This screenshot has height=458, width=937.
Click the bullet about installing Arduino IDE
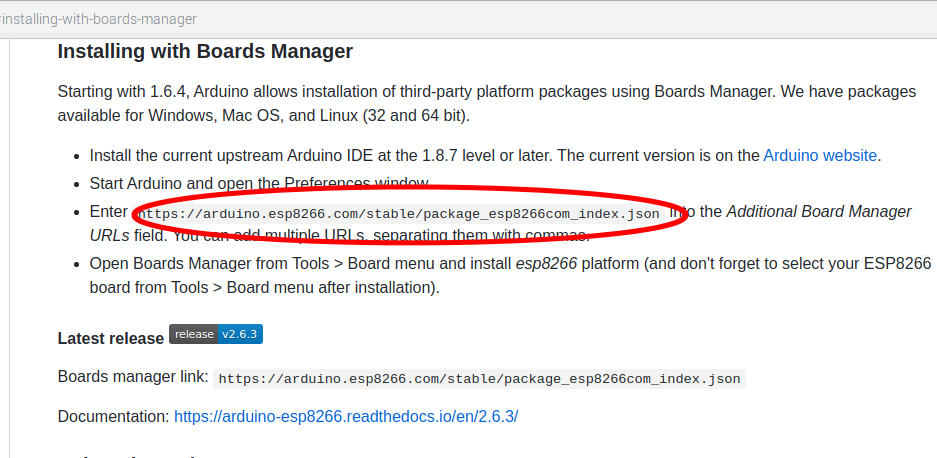tap(486, 156)
